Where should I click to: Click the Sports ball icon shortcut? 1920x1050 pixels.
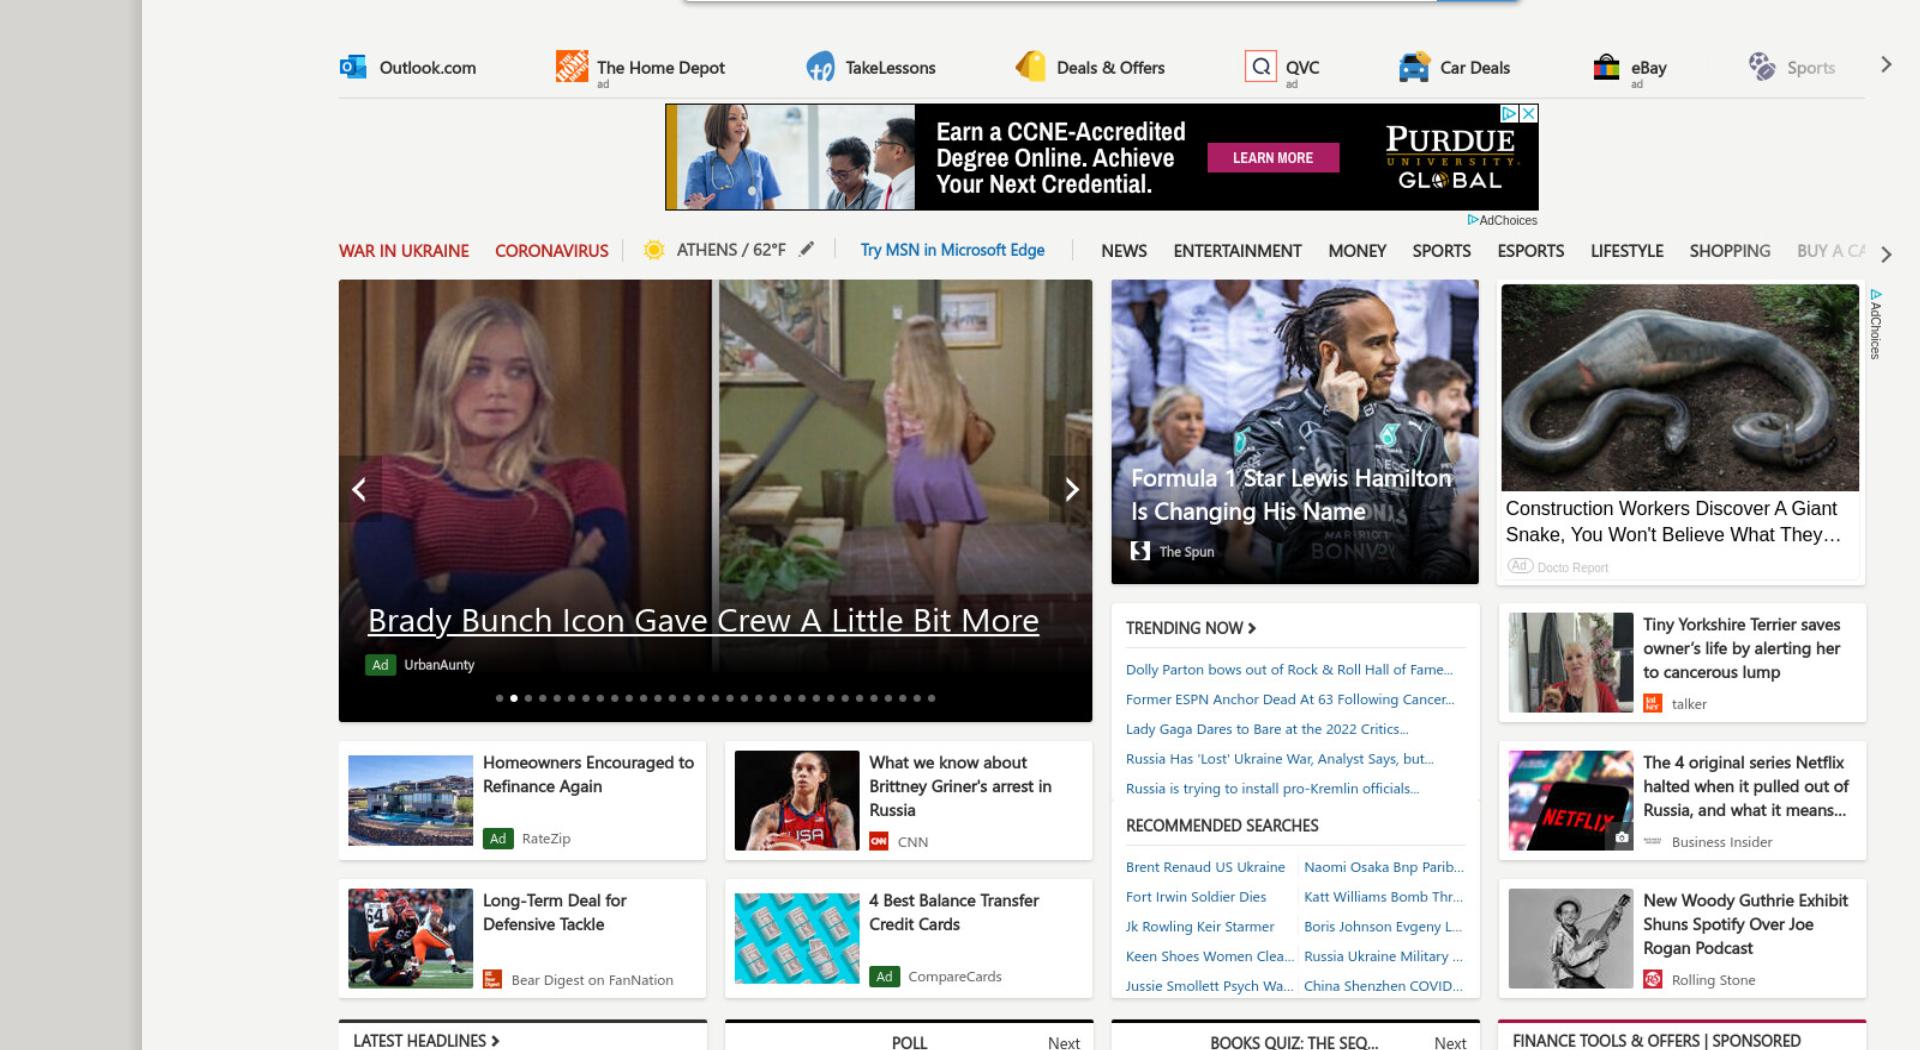click(1762, 67)
